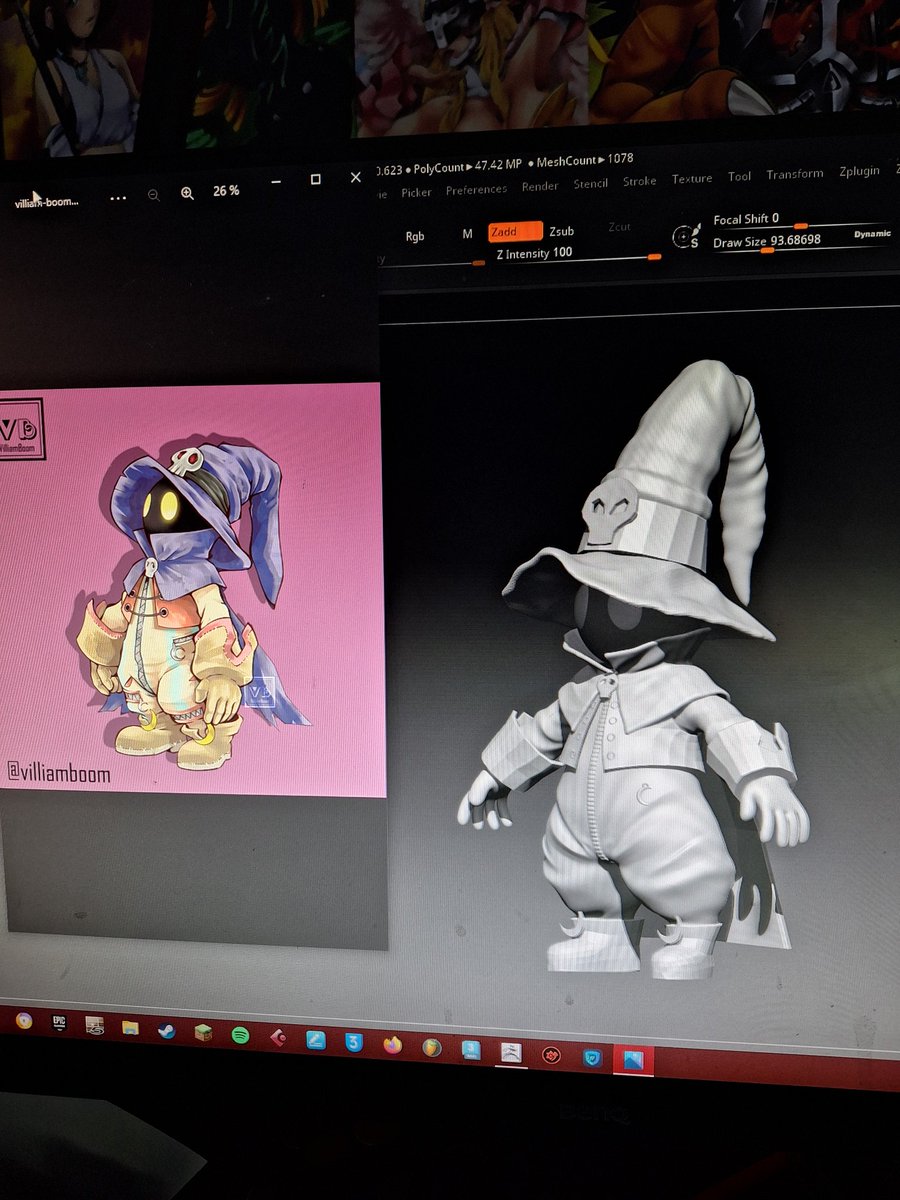900x1200 pixels.
Task: Open File Explorer folder icon in taskbar
Action: (x=130, y=1028)
